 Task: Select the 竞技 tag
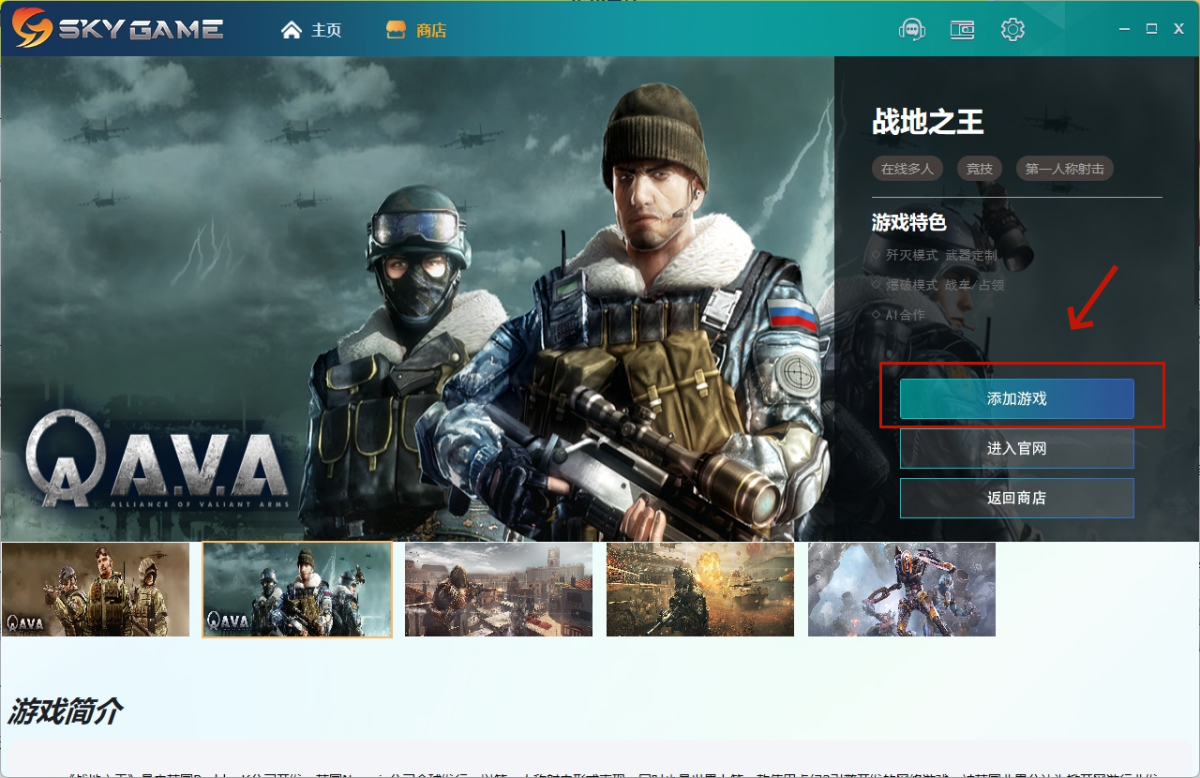[980, 169]
